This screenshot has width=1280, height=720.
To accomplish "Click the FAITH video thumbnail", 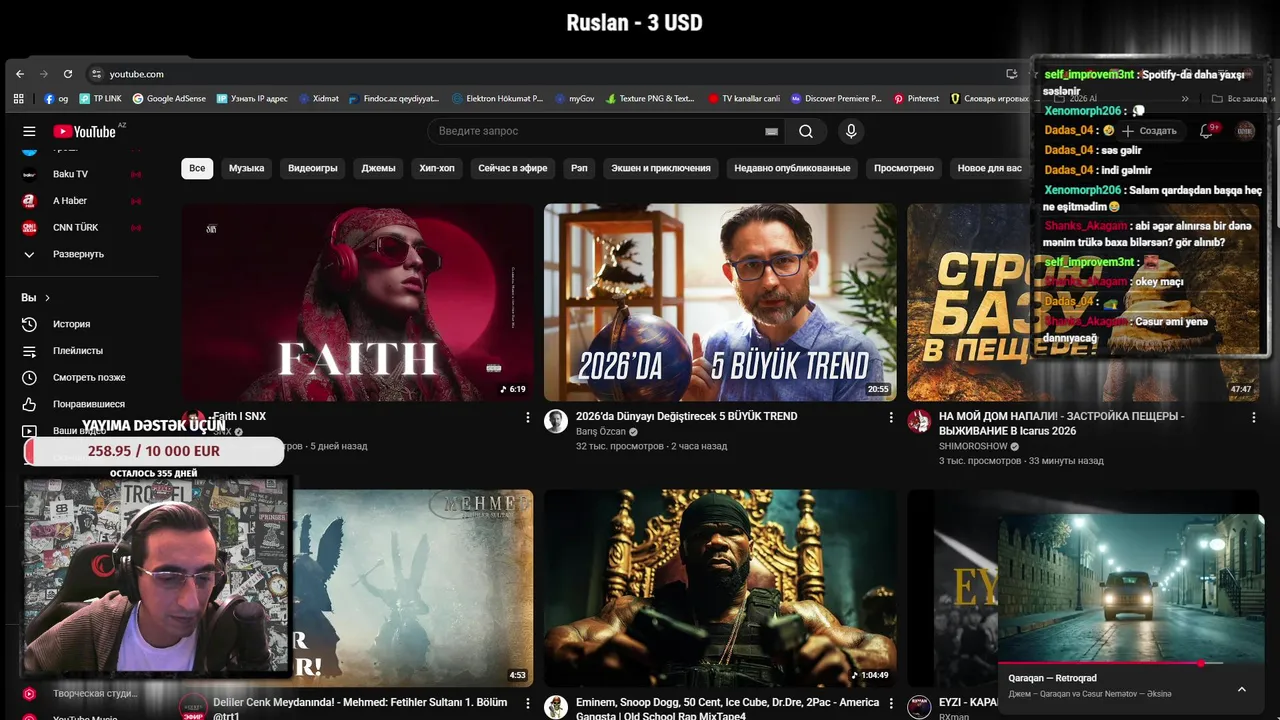I will [x=357, y=303].
